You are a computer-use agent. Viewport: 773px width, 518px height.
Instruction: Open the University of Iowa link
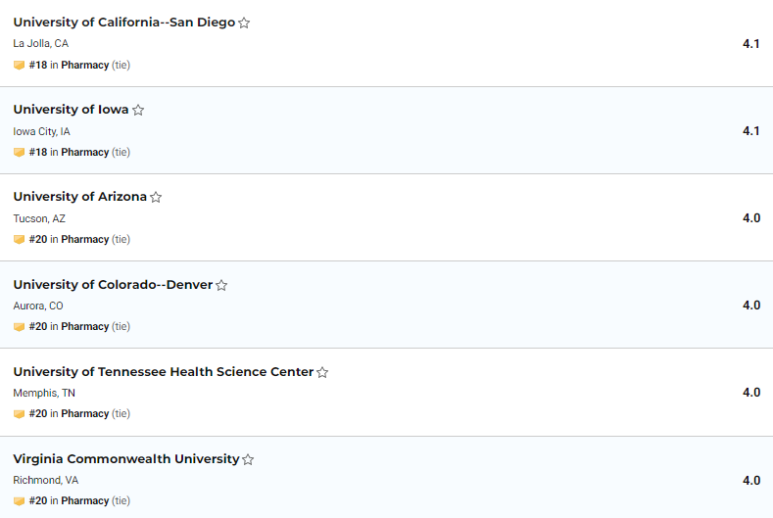71,109
